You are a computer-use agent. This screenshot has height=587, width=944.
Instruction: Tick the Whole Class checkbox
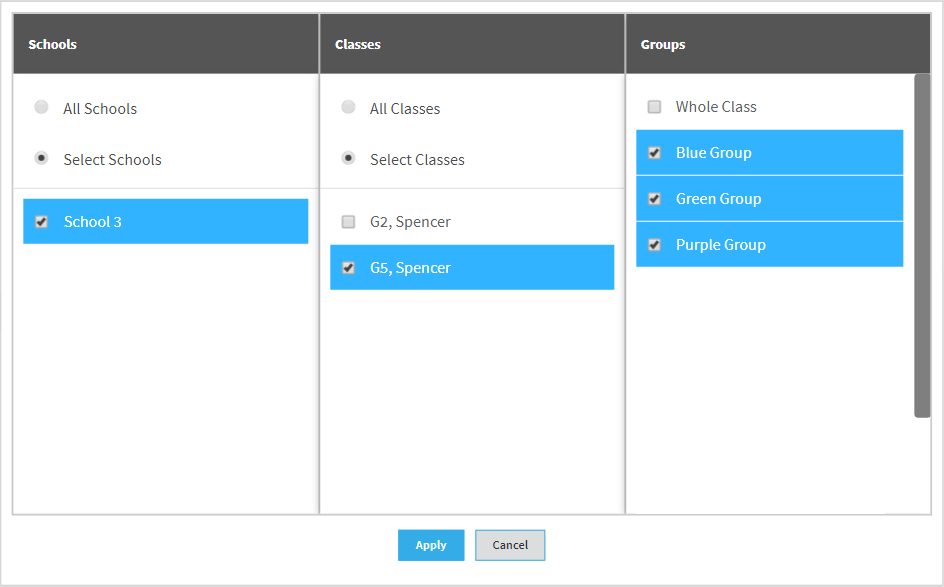(654, 107)
